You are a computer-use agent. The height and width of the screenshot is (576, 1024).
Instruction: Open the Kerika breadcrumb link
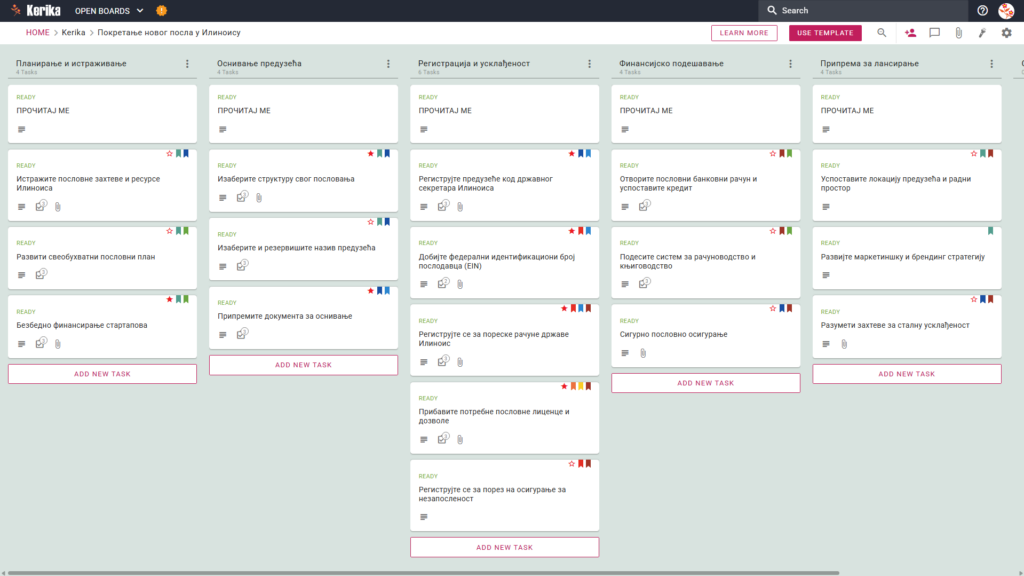tap(73, 33)
